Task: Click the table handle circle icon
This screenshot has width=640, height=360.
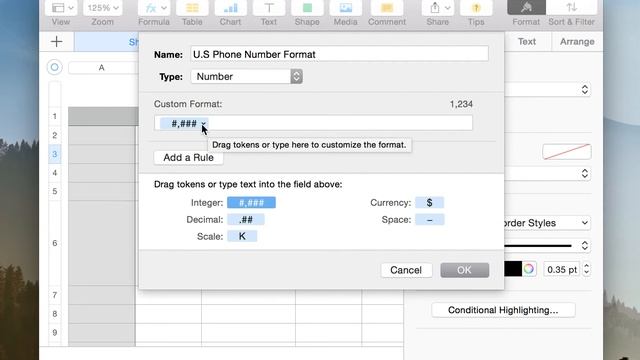Action: point(54,67)
